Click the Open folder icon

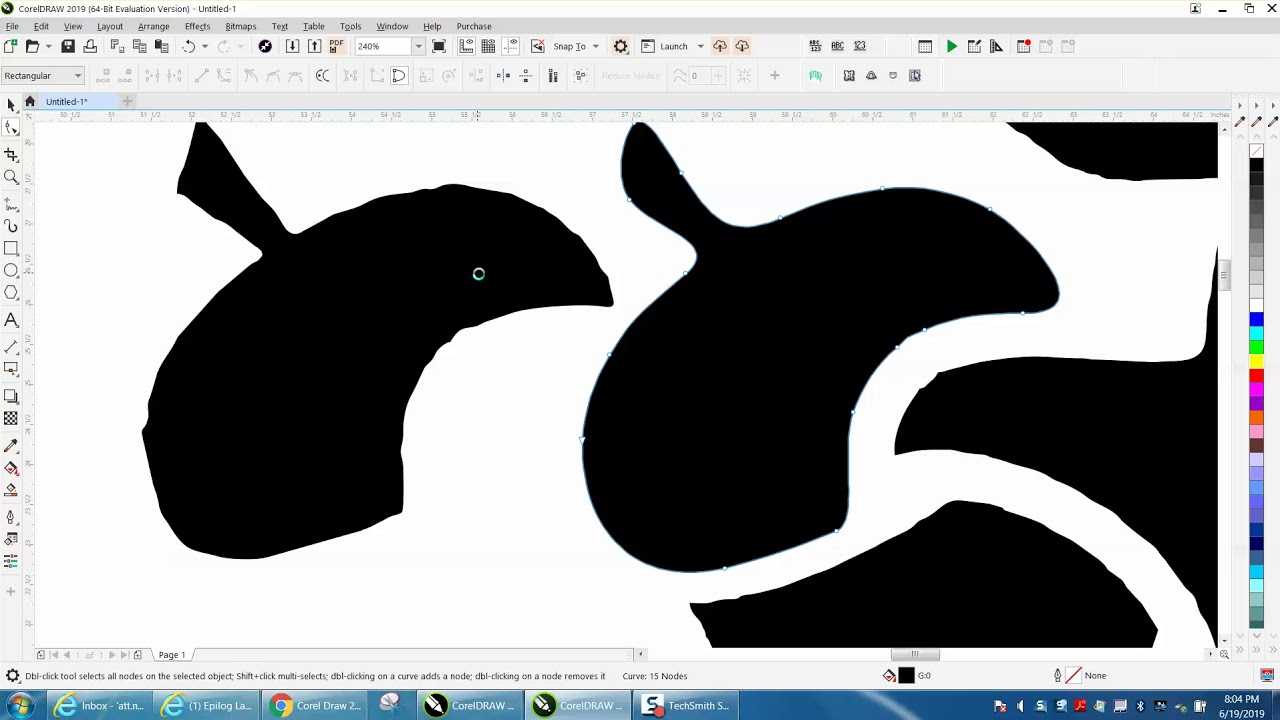pos(32,46)
